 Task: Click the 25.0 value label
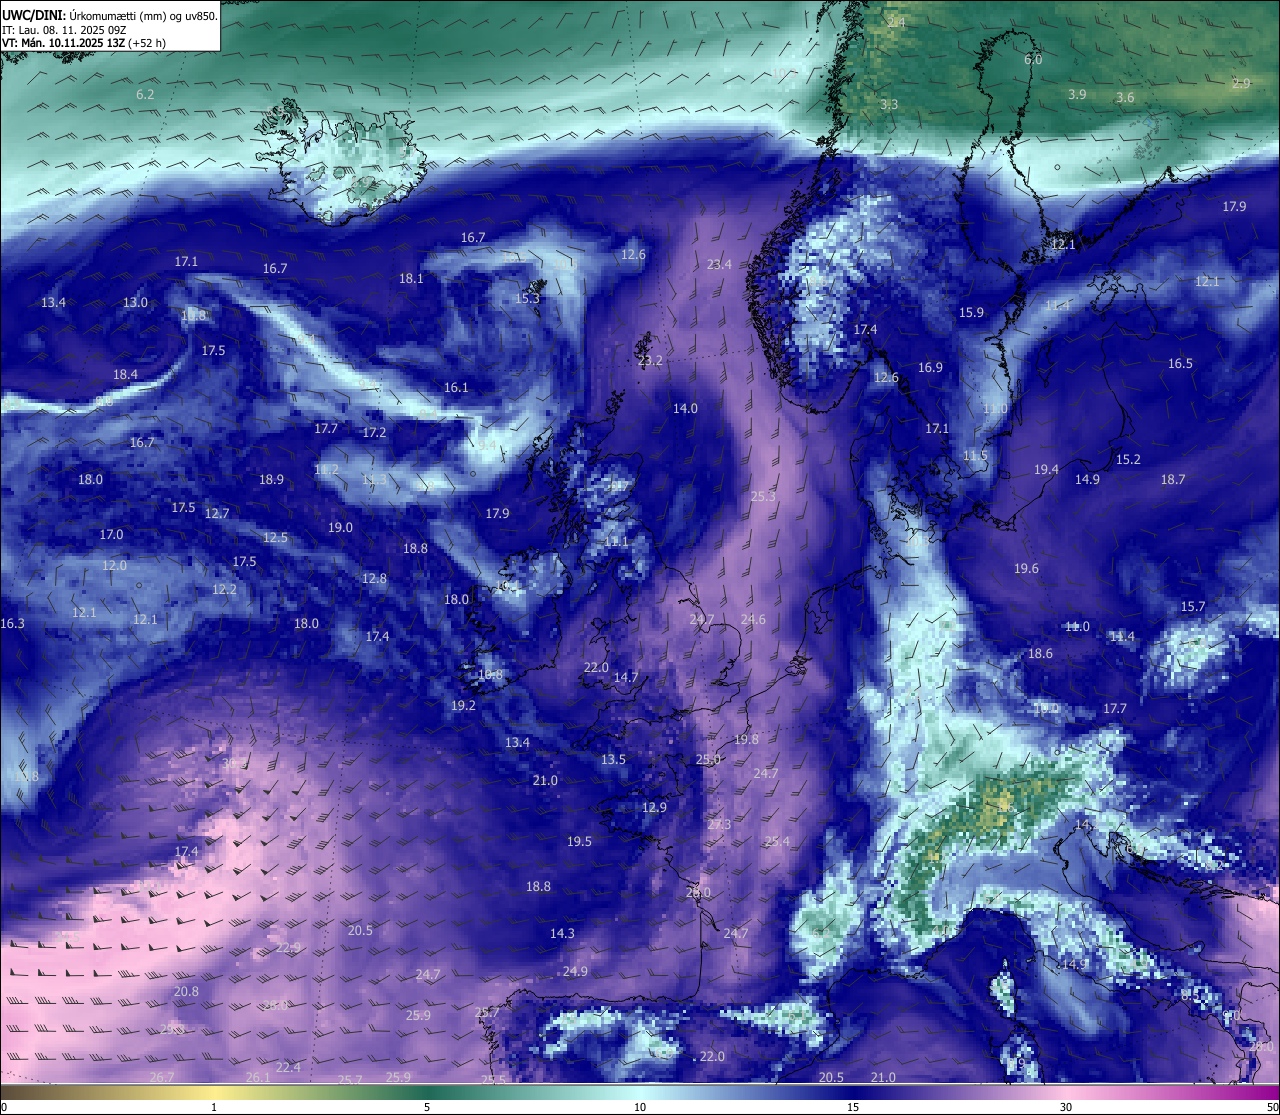[708, 759]
